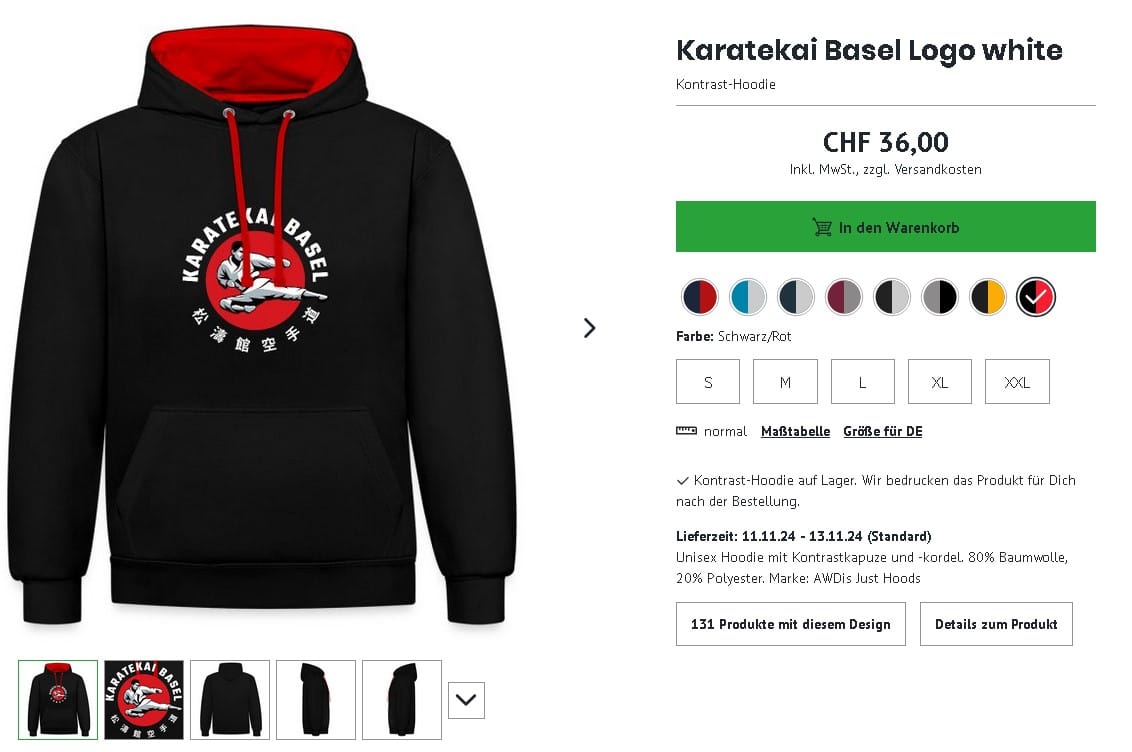Go to next product image with right chevron

tap(590, 328)
